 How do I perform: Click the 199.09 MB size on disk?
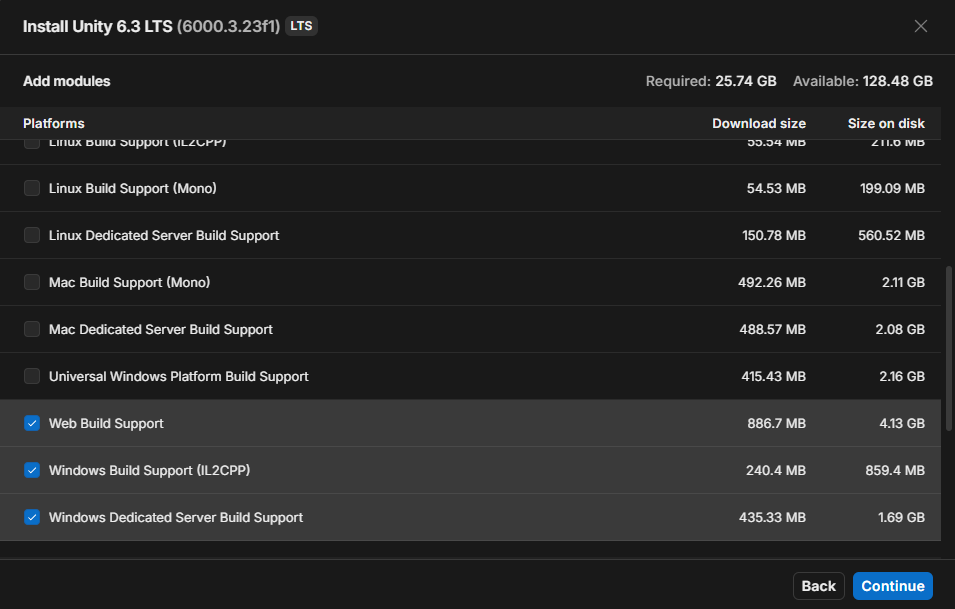click(x=892, y=188)
